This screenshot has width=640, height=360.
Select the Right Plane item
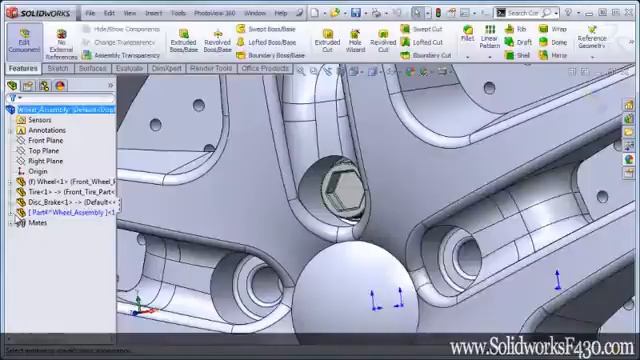click(x=40, y=161)
